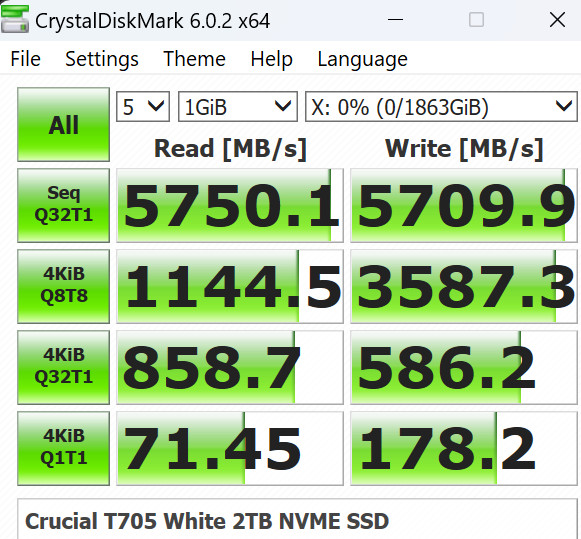This screenshot has width=581, height=539.
Task: Maximize the CrystalDiskMark window
Action: click(x=476, y=19)
